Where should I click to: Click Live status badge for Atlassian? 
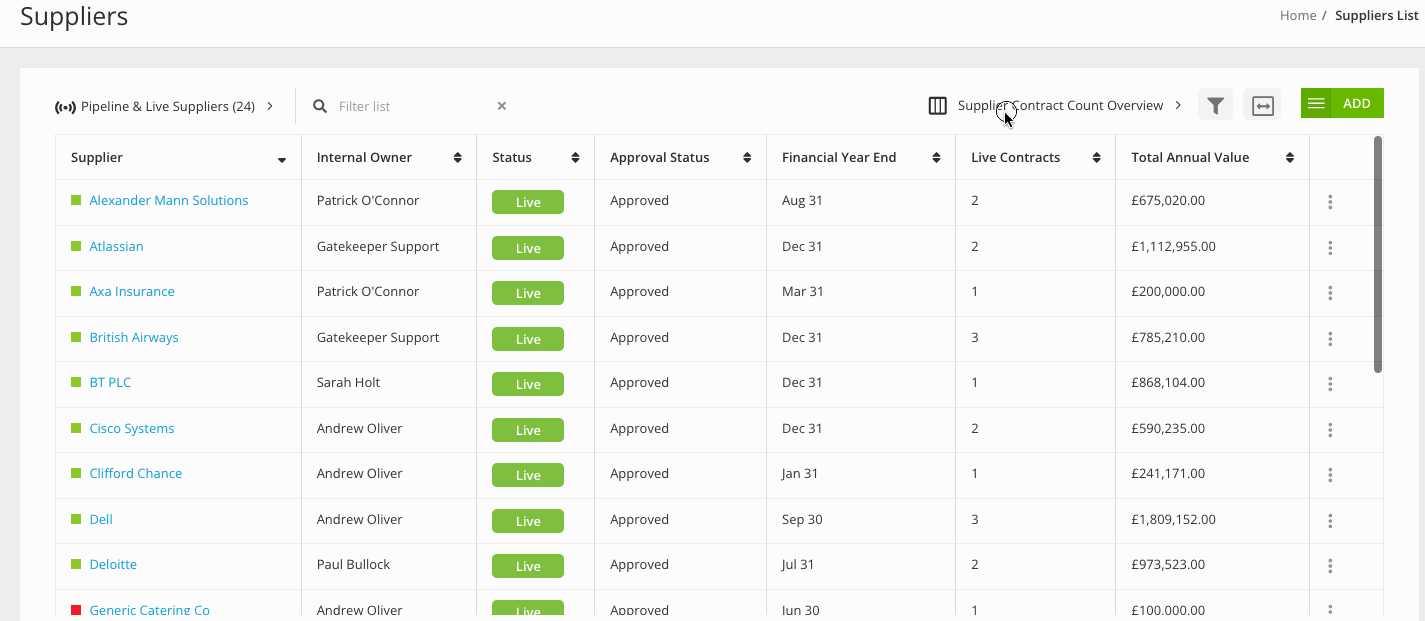coord(528,248)
